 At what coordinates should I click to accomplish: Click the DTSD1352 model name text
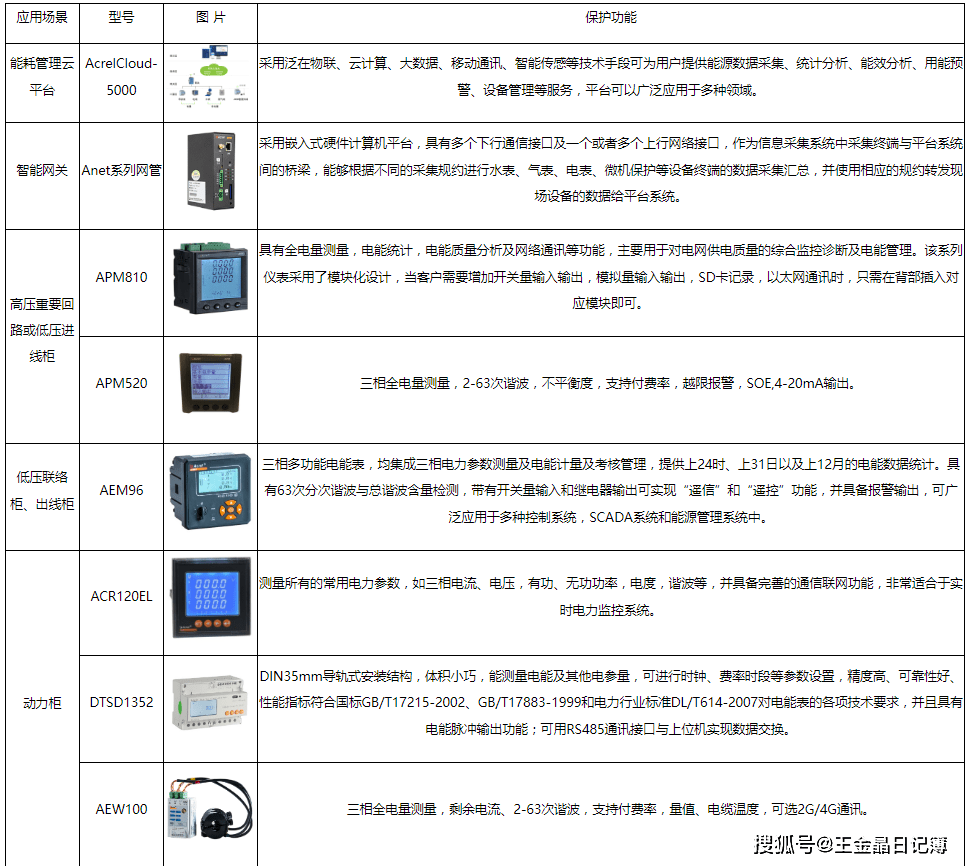coord(121,703)
